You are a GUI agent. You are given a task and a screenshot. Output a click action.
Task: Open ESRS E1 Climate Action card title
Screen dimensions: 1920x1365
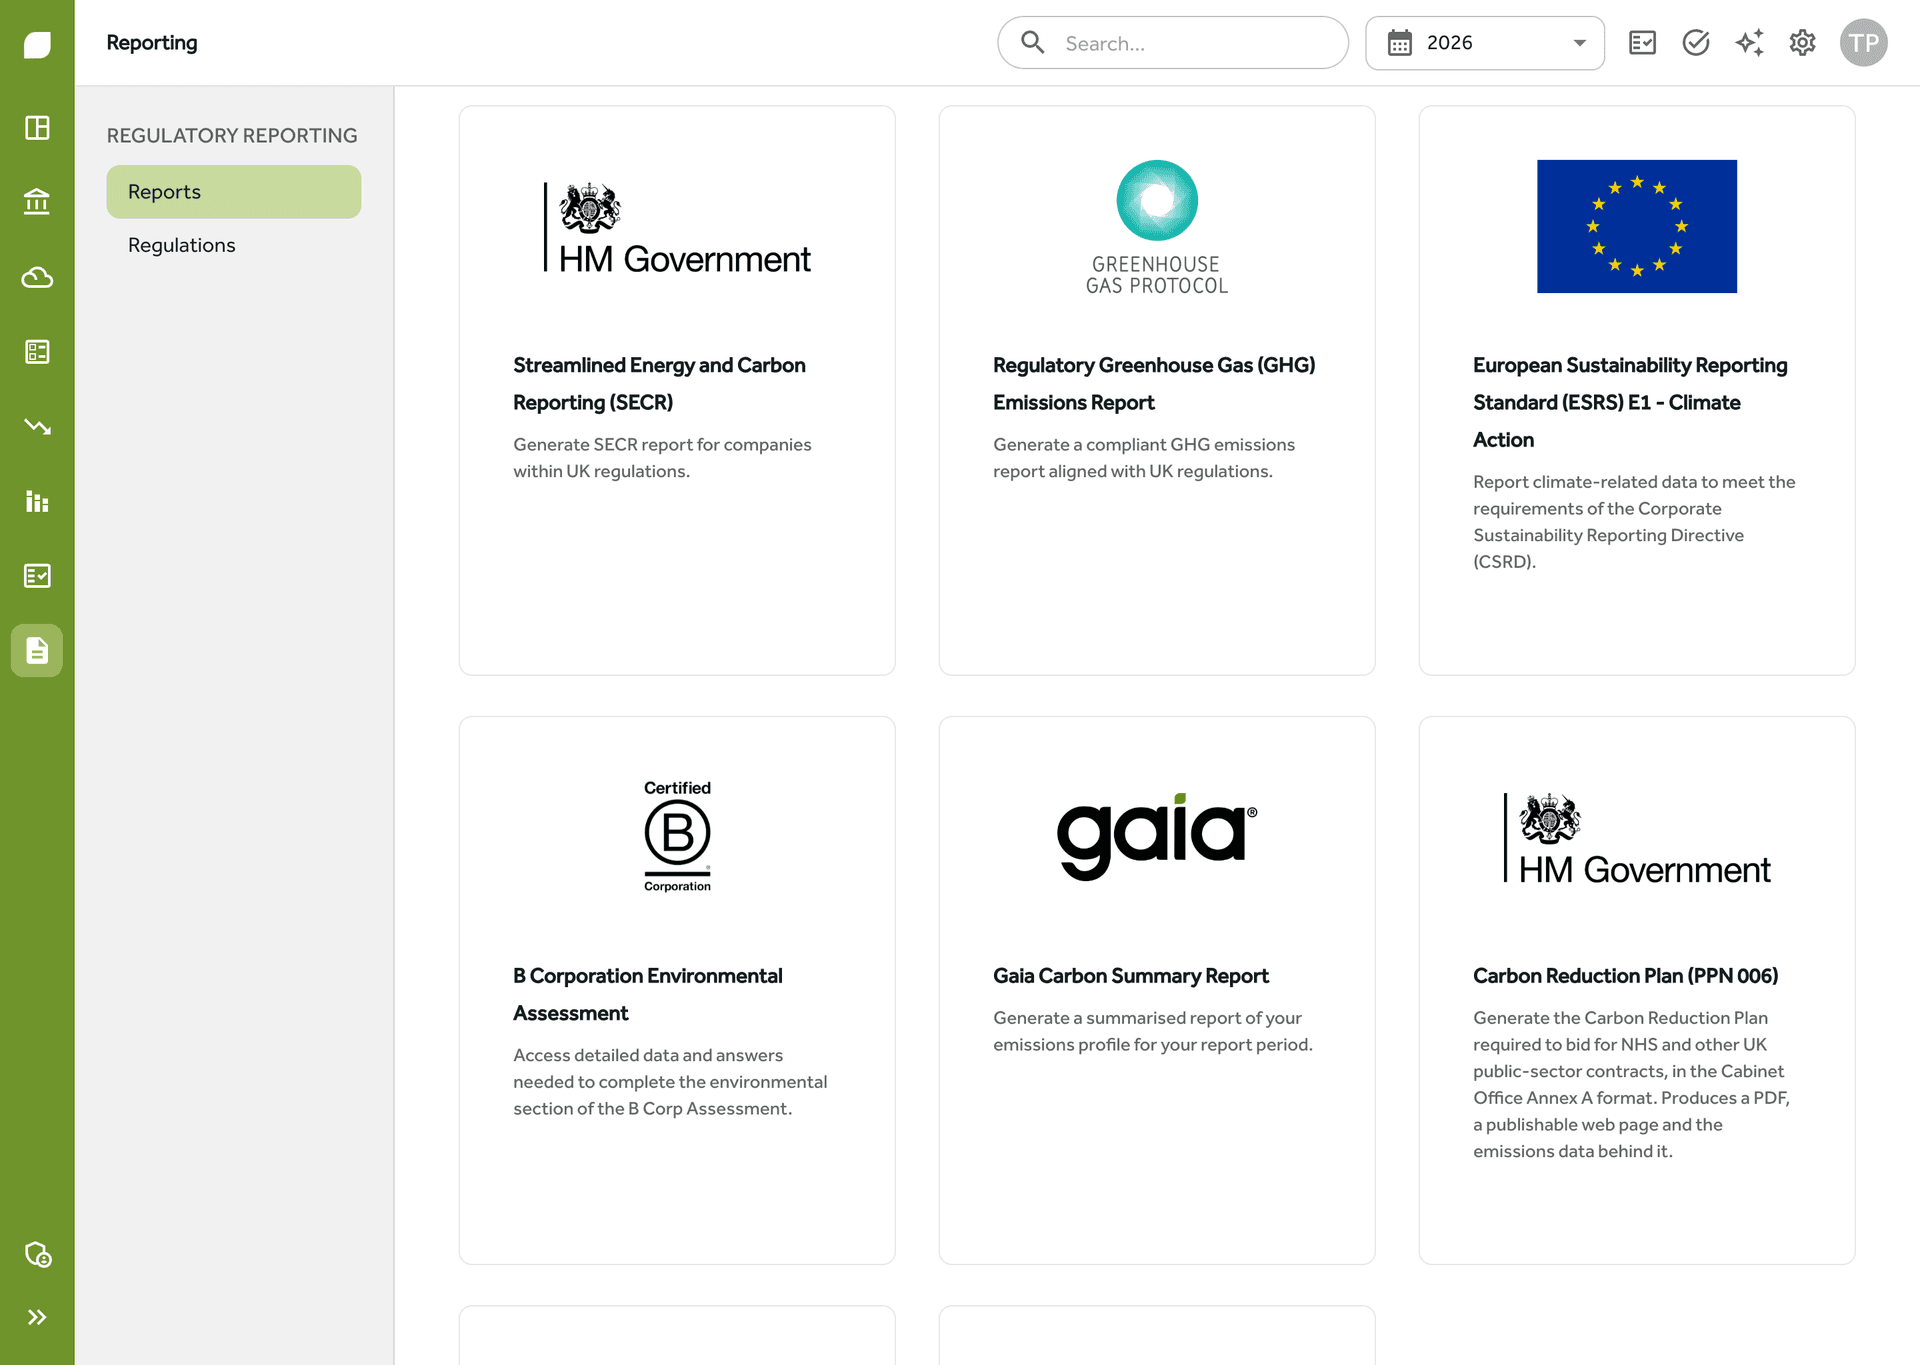coord(1630,402)
